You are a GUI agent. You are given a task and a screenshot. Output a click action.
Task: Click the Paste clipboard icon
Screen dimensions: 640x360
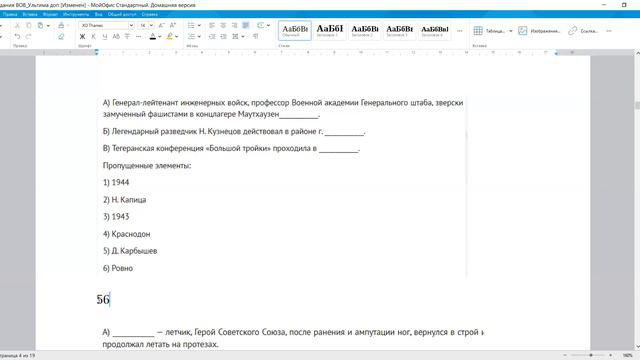click(40, 25)
